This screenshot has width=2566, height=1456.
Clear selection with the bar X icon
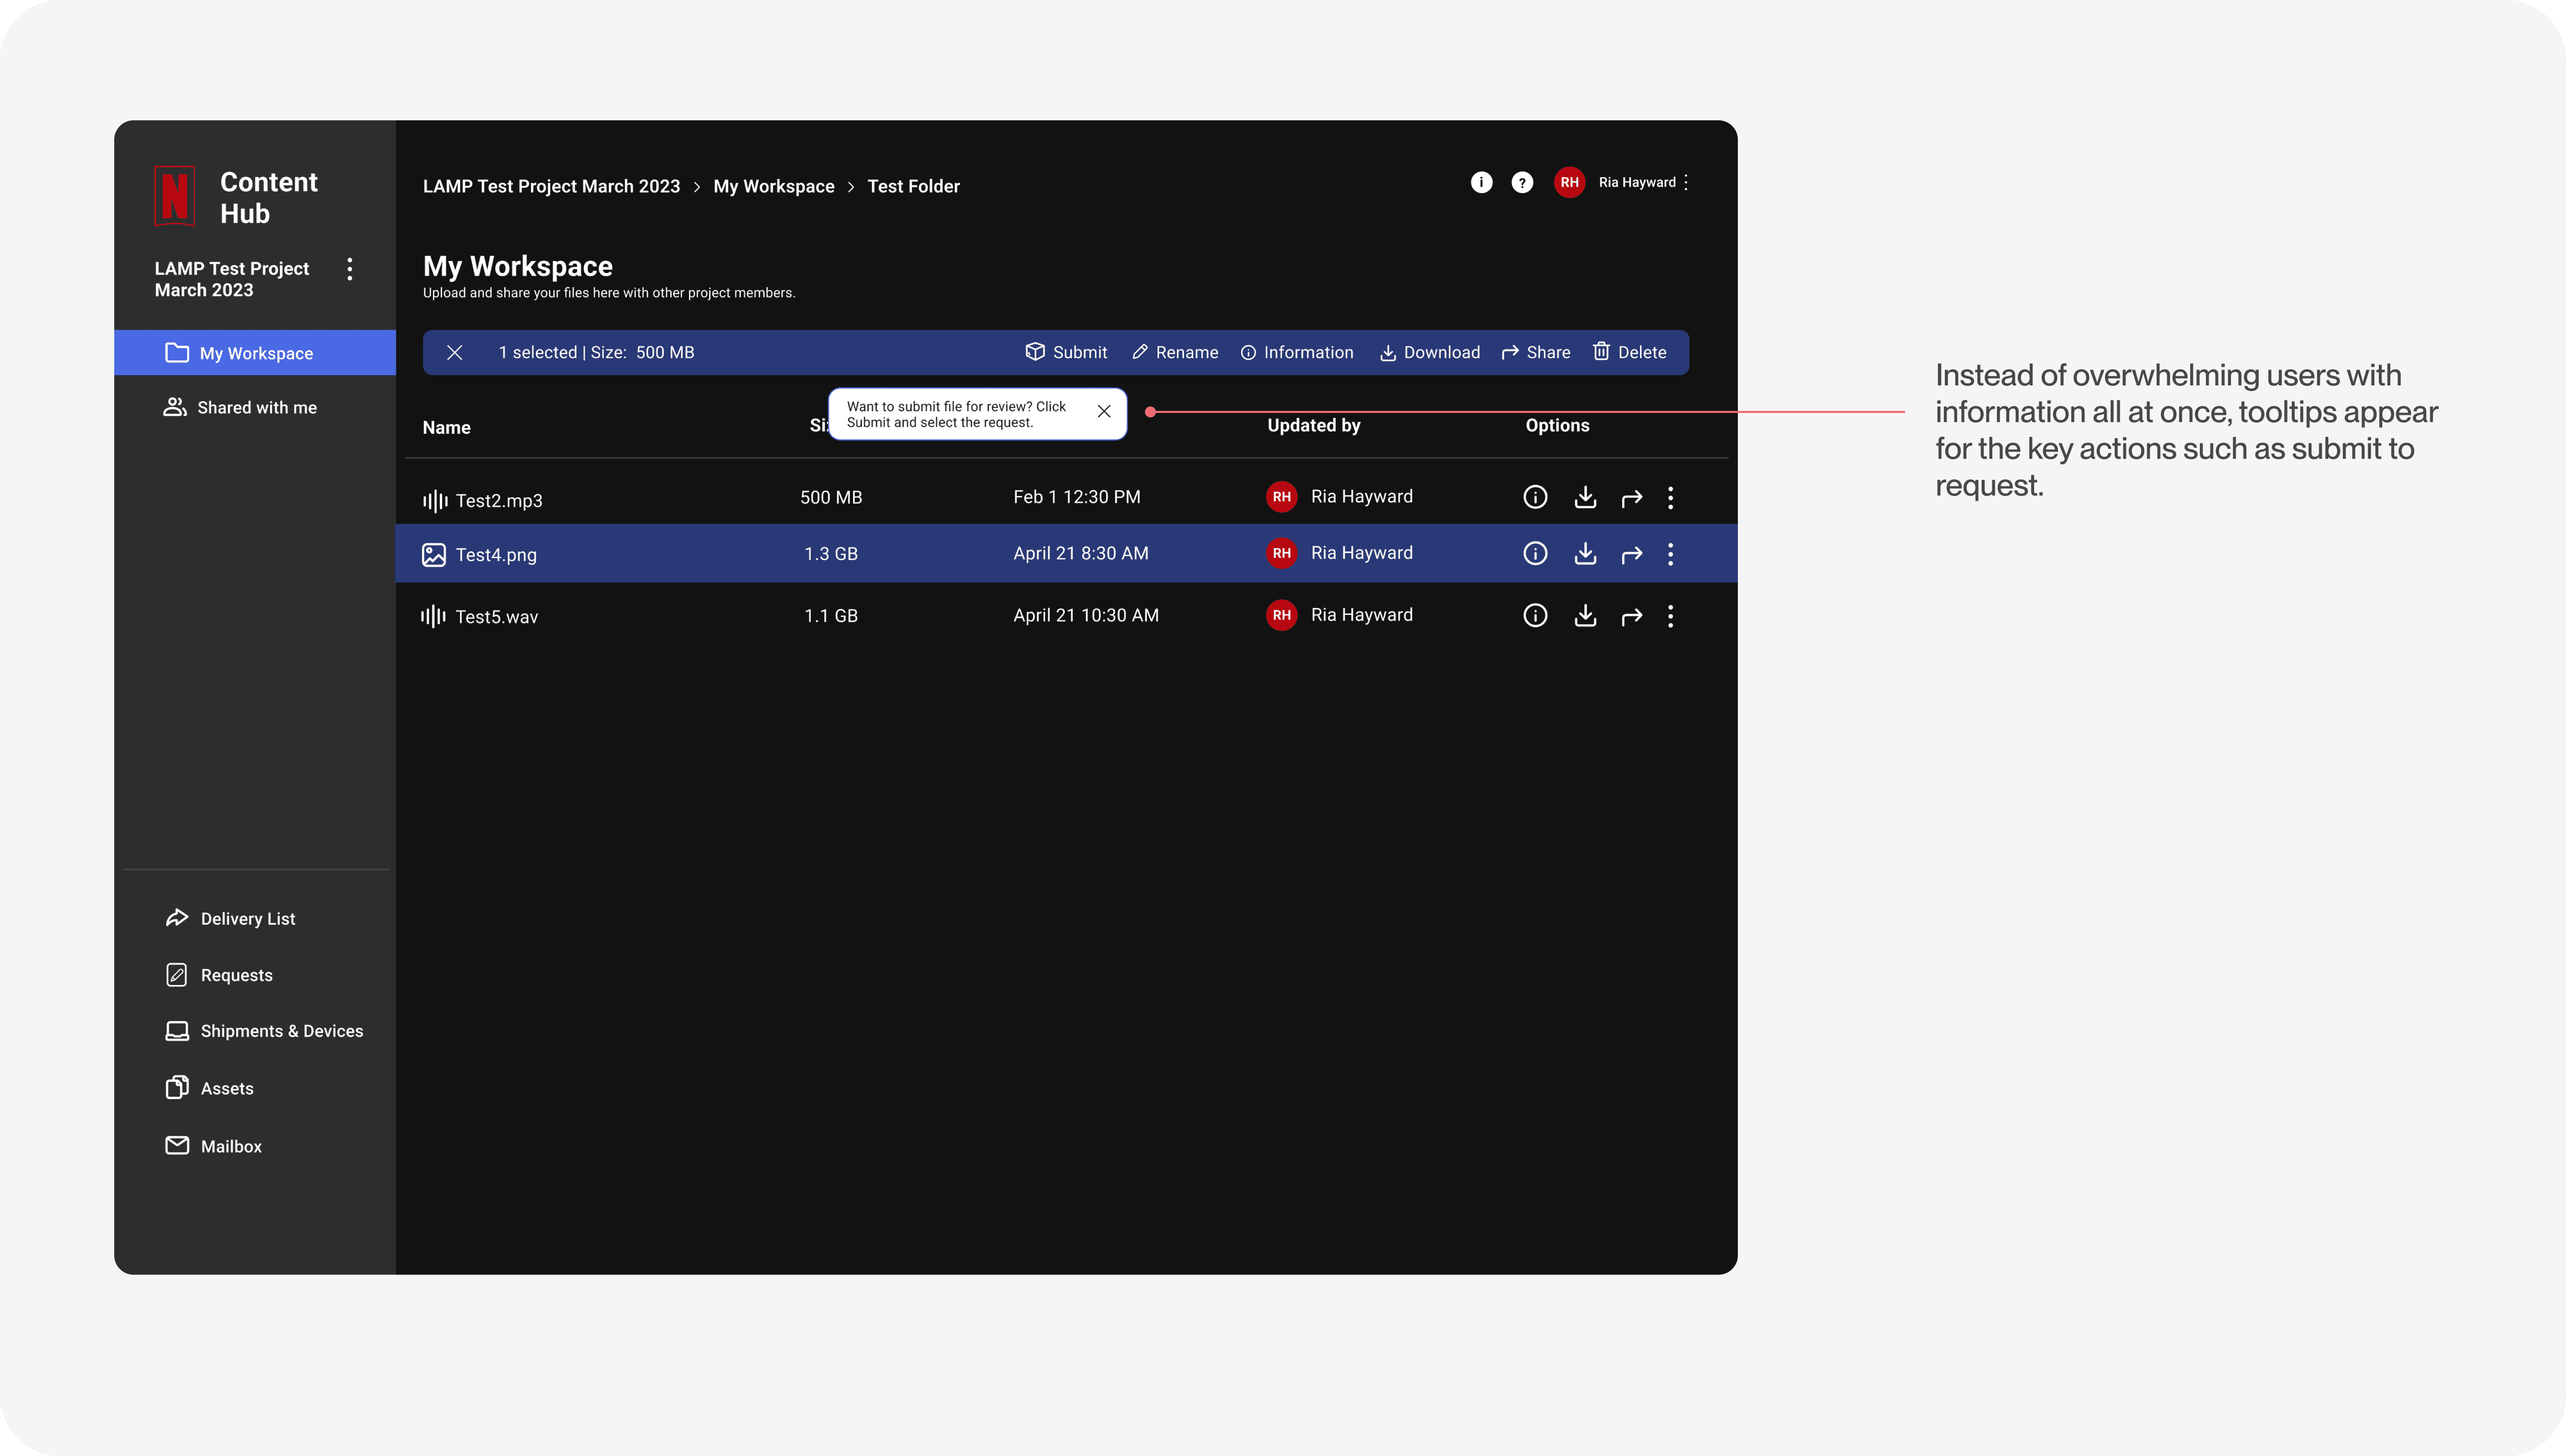click(454, 352)
